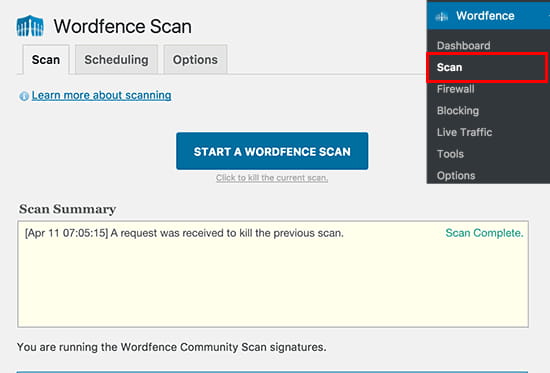Screen dimensions: 550x373
Task: Start a Wordfence scan
Action: pyautogui.click(x=272, y=151)
